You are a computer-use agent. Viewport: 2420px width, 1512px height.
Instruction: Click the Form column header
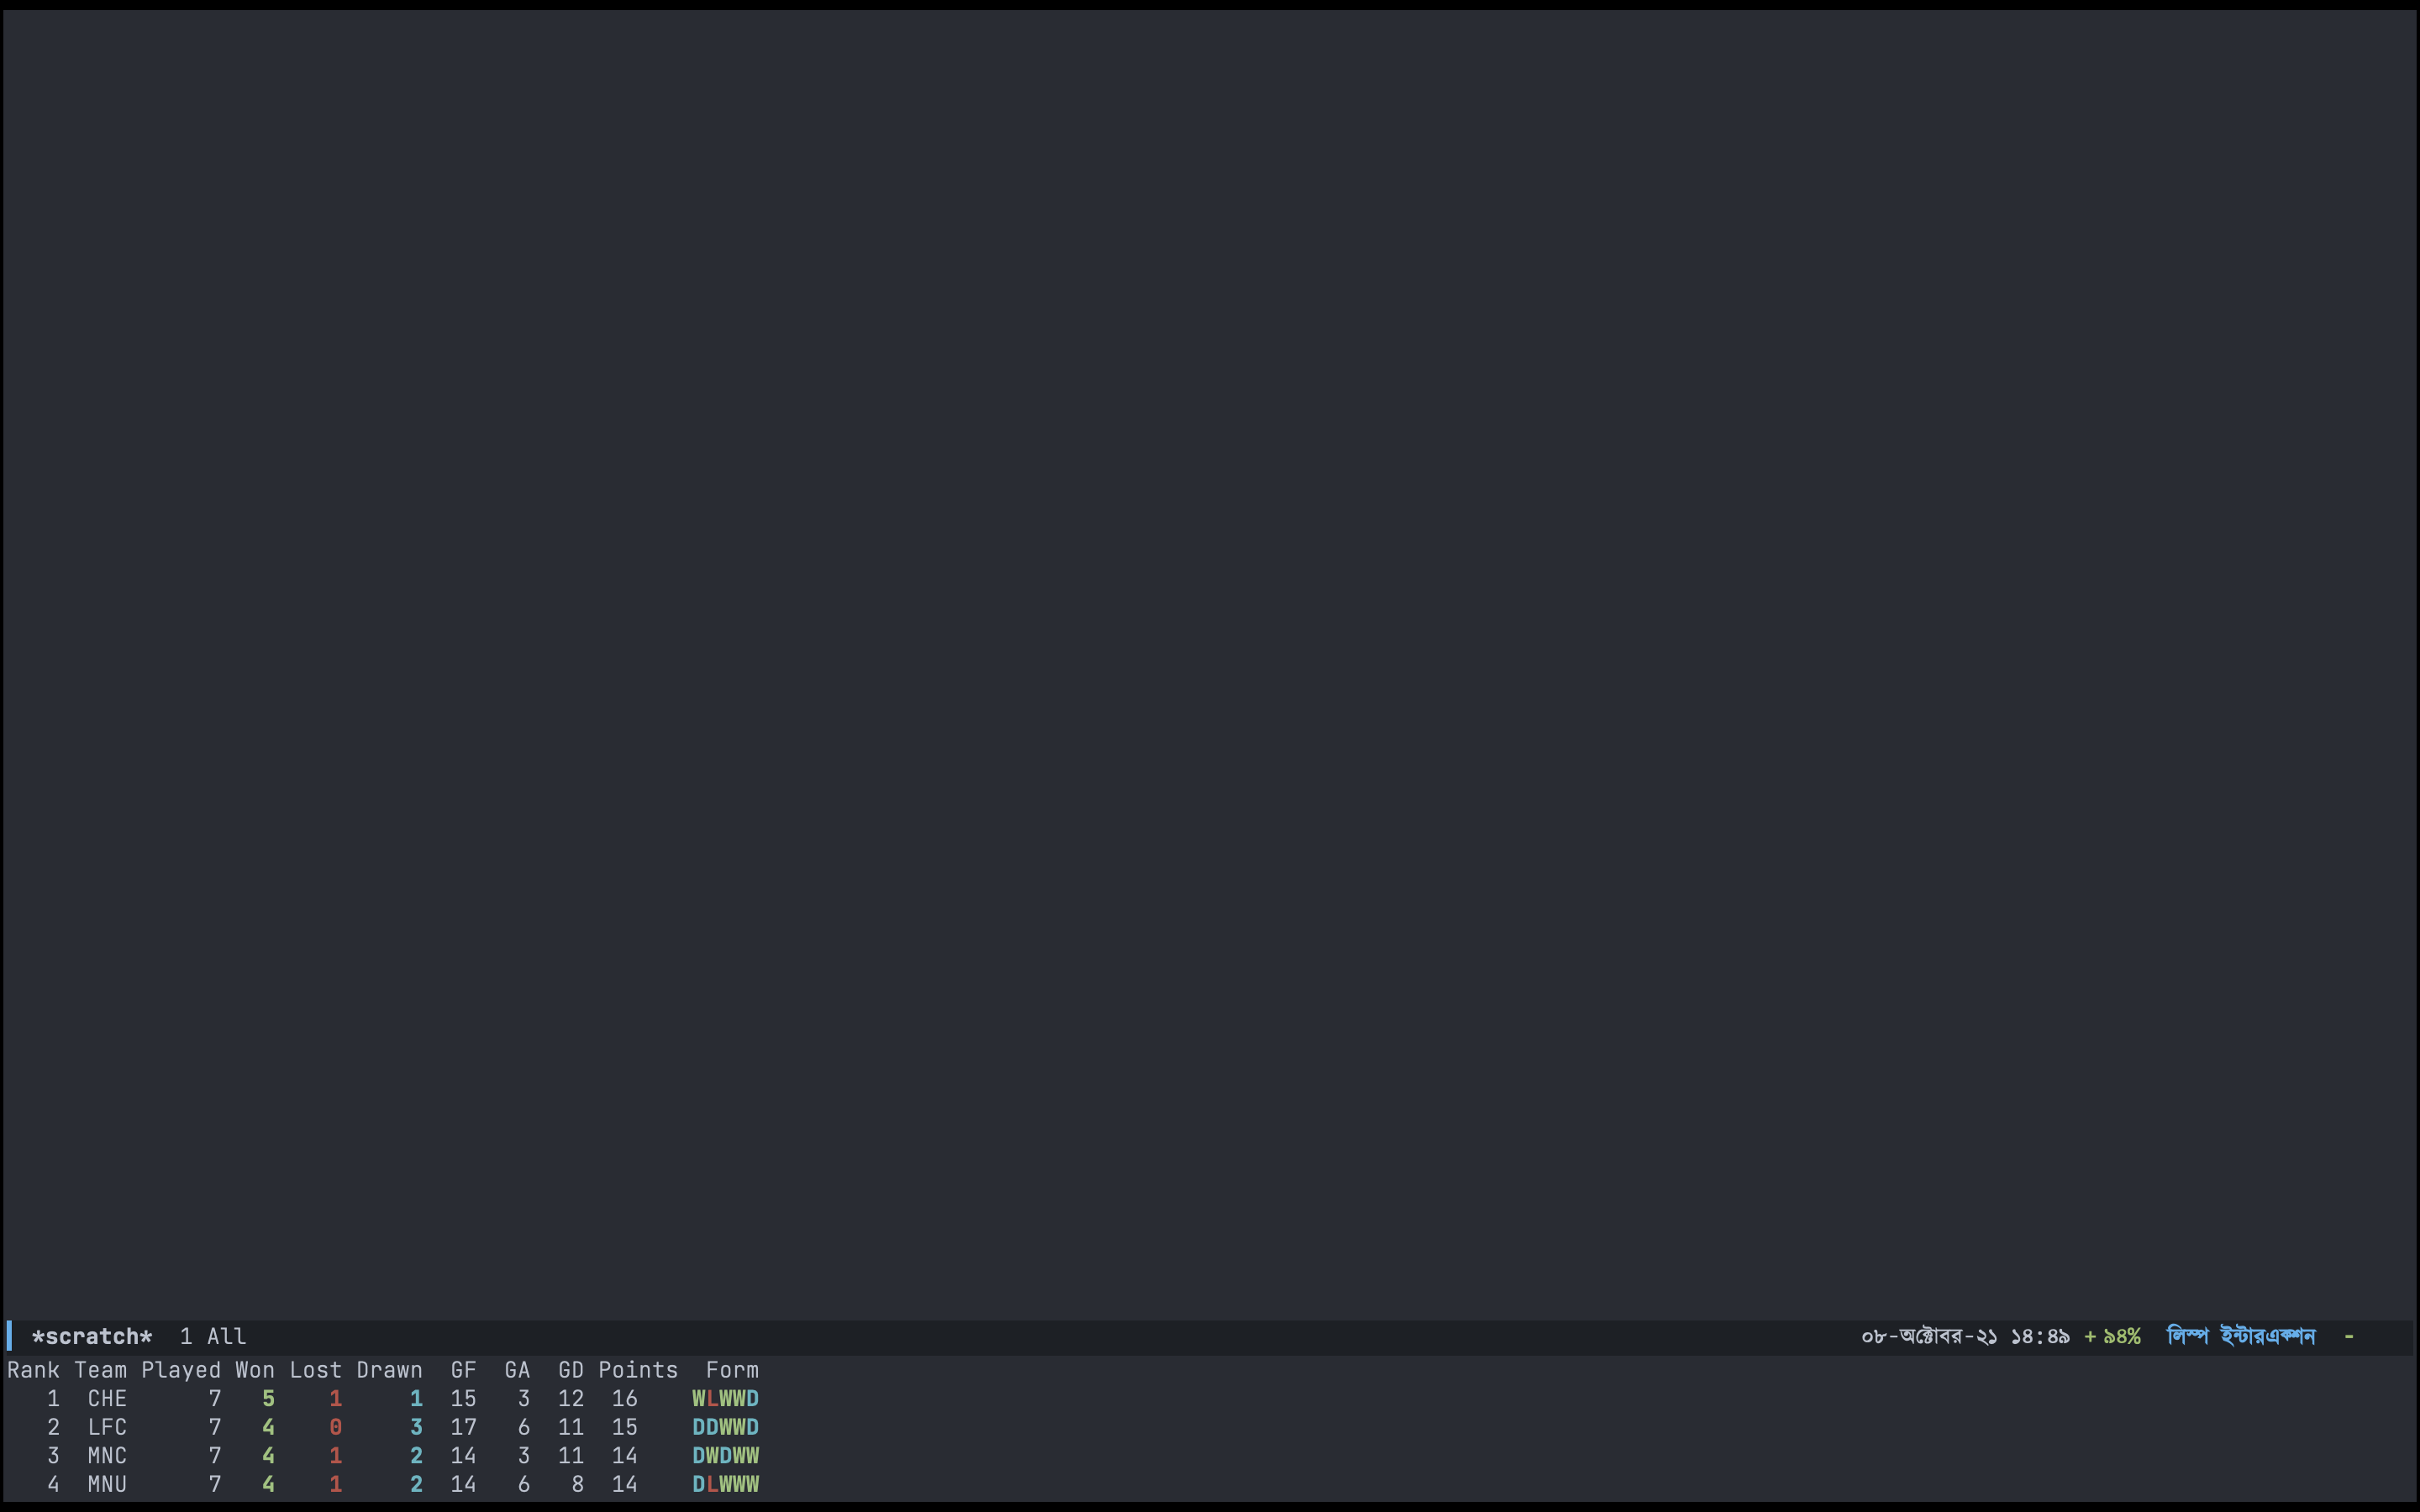(732, 1370)
